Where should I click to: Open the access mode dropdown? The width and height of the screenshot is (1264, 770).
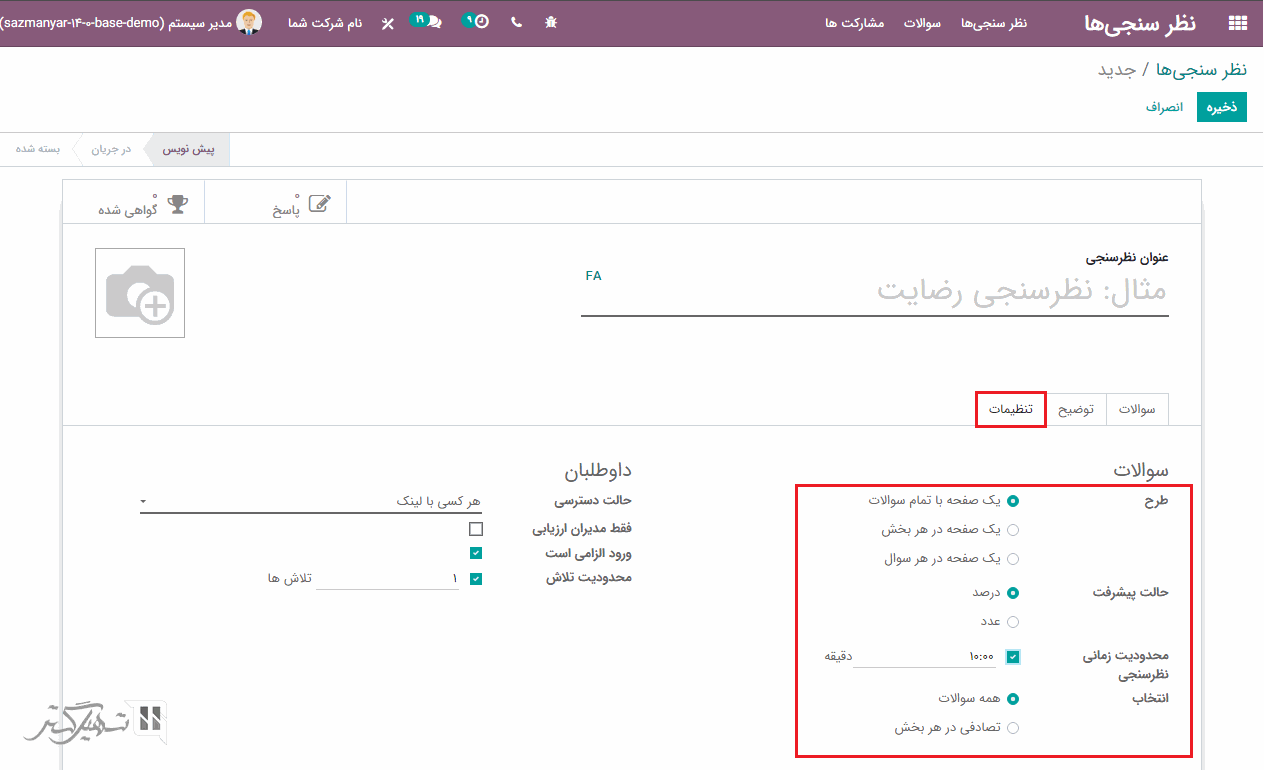[310, 501]
